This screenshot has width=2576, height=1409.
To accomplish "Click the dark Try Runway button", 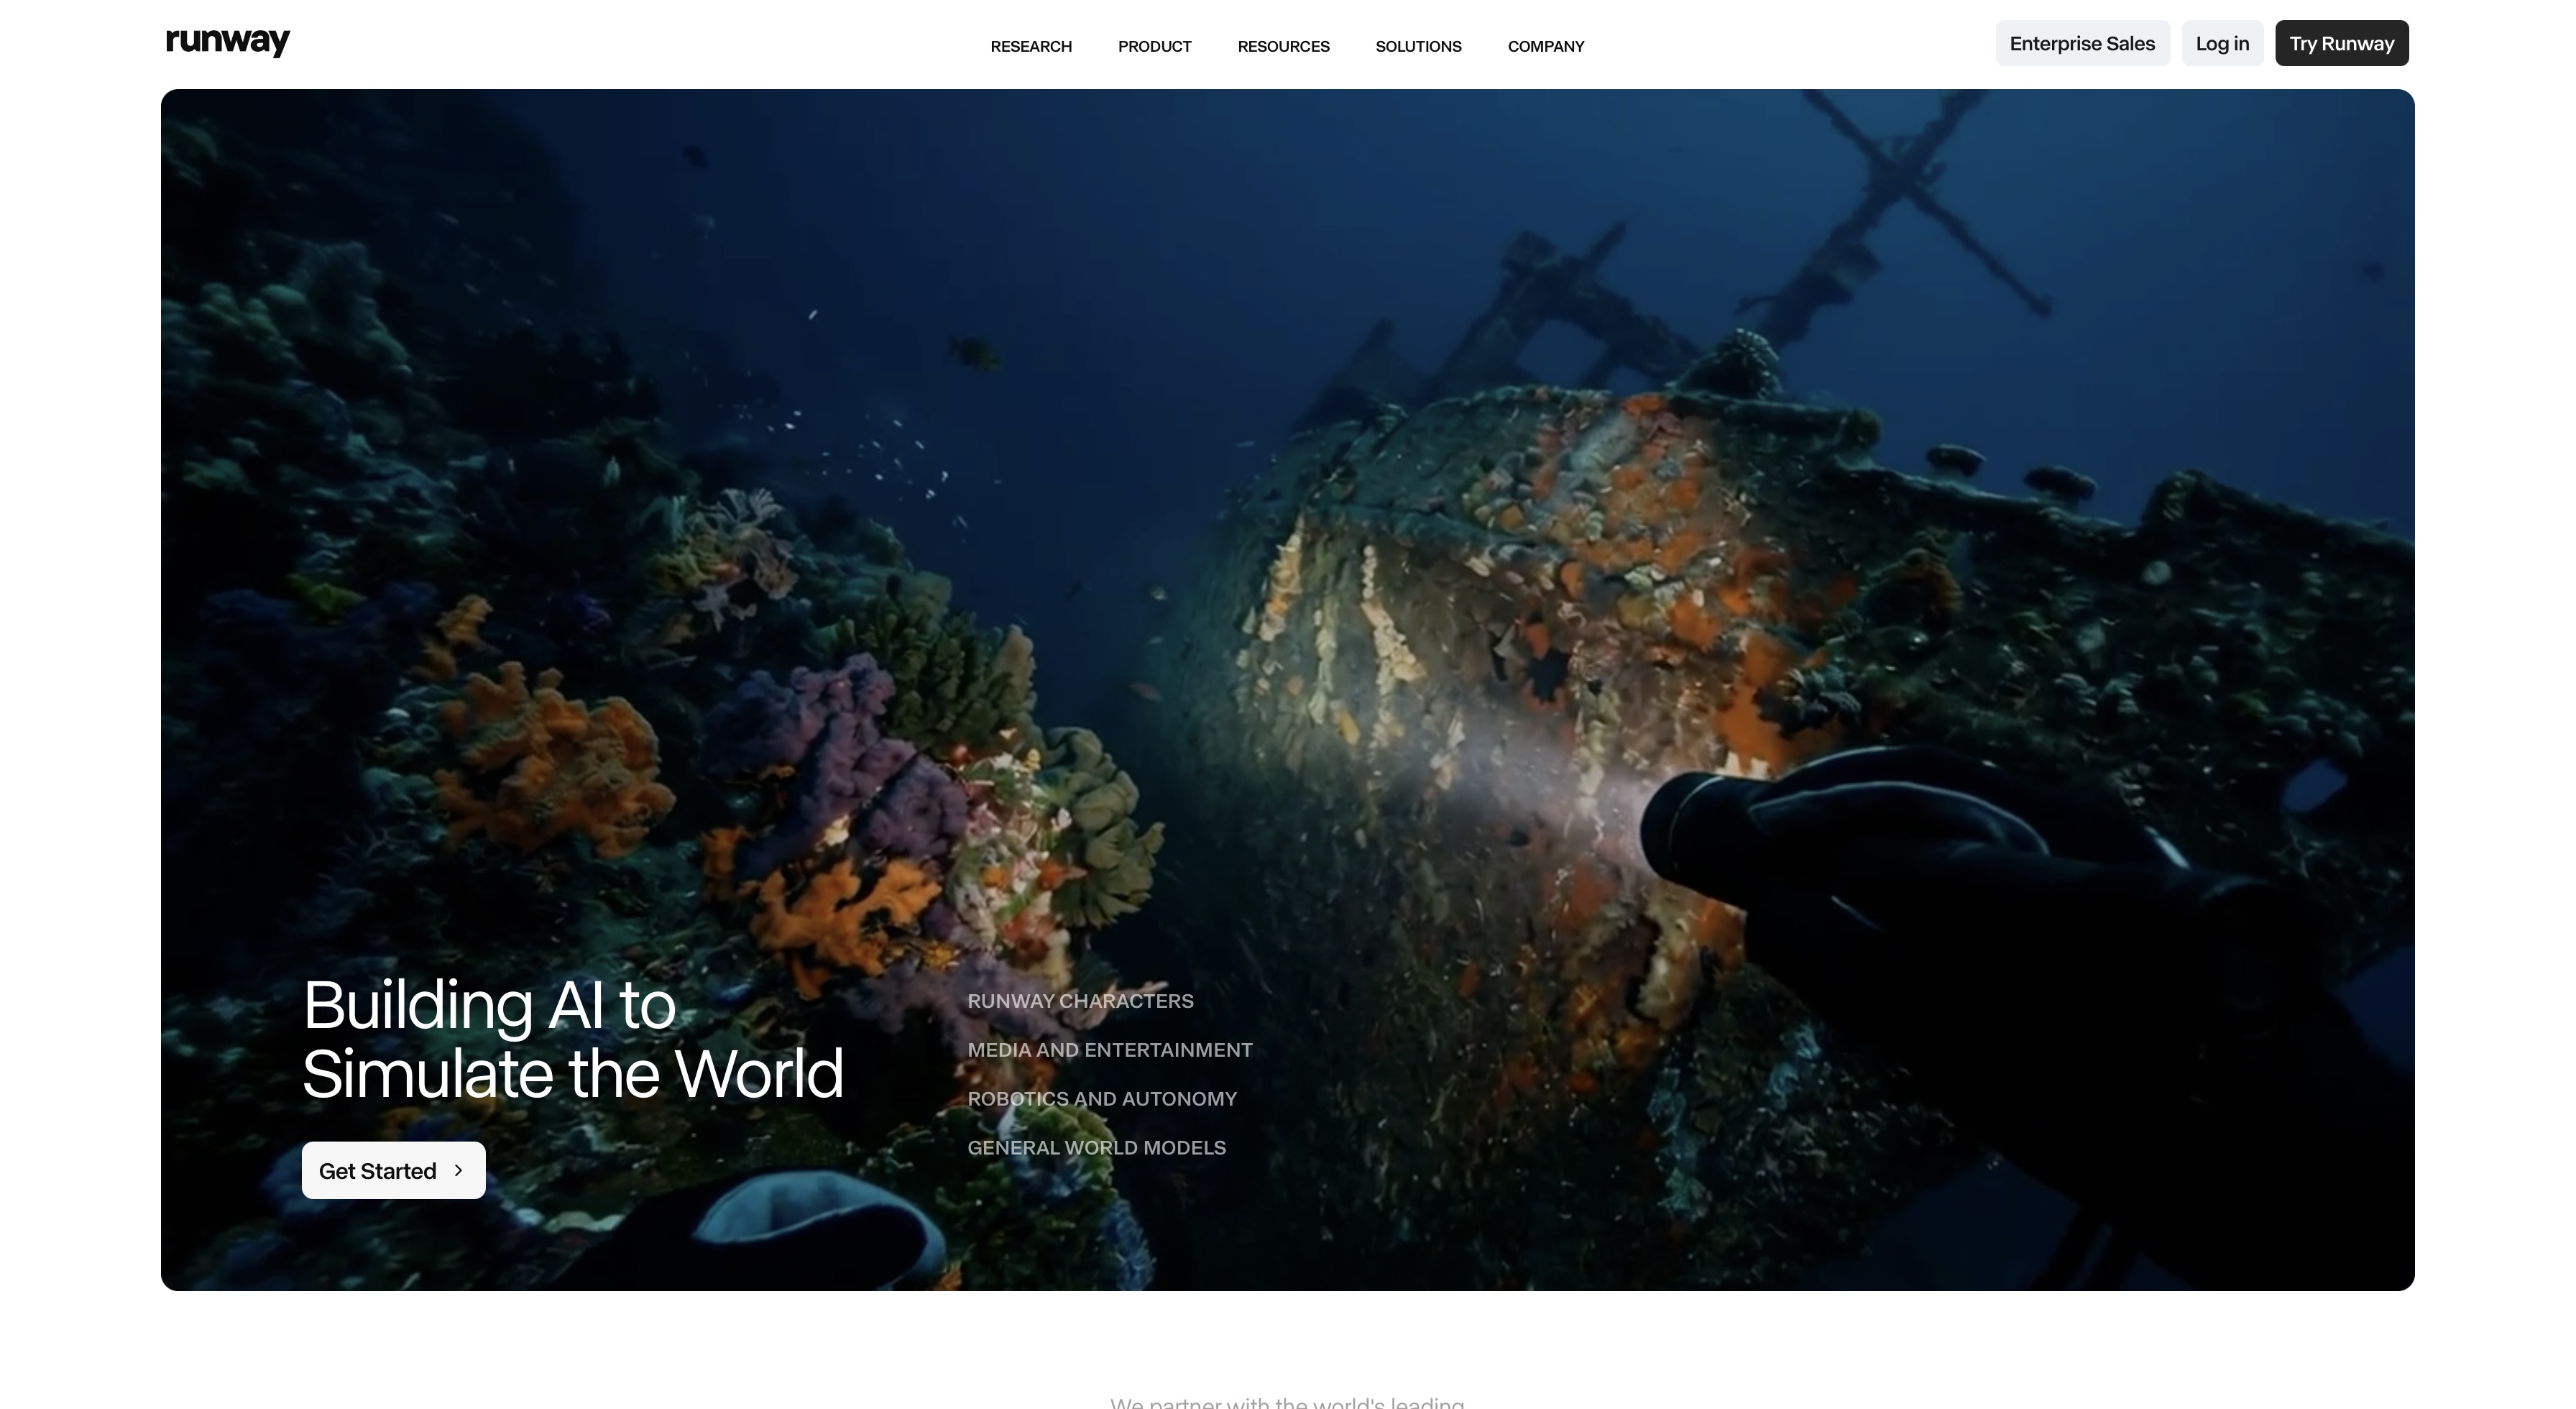I will tap(2340, 43).
